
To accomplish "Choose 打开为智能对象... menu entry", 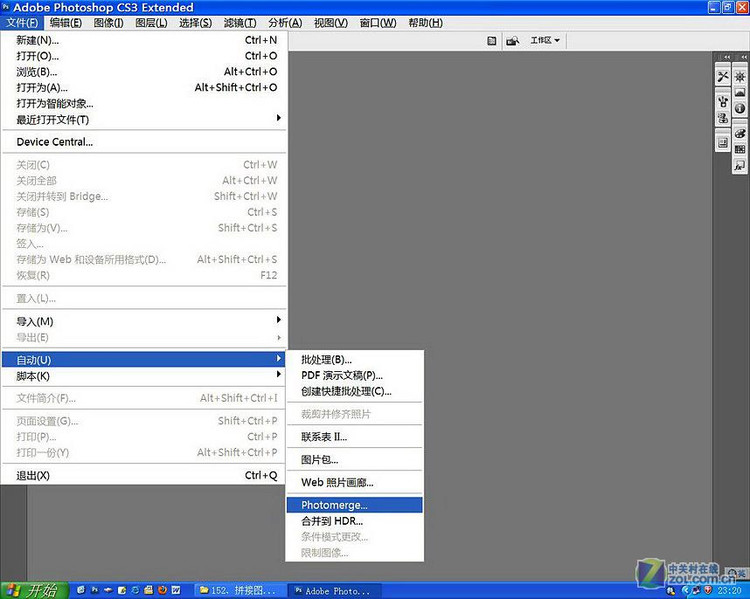I will [x=144, y=103].
